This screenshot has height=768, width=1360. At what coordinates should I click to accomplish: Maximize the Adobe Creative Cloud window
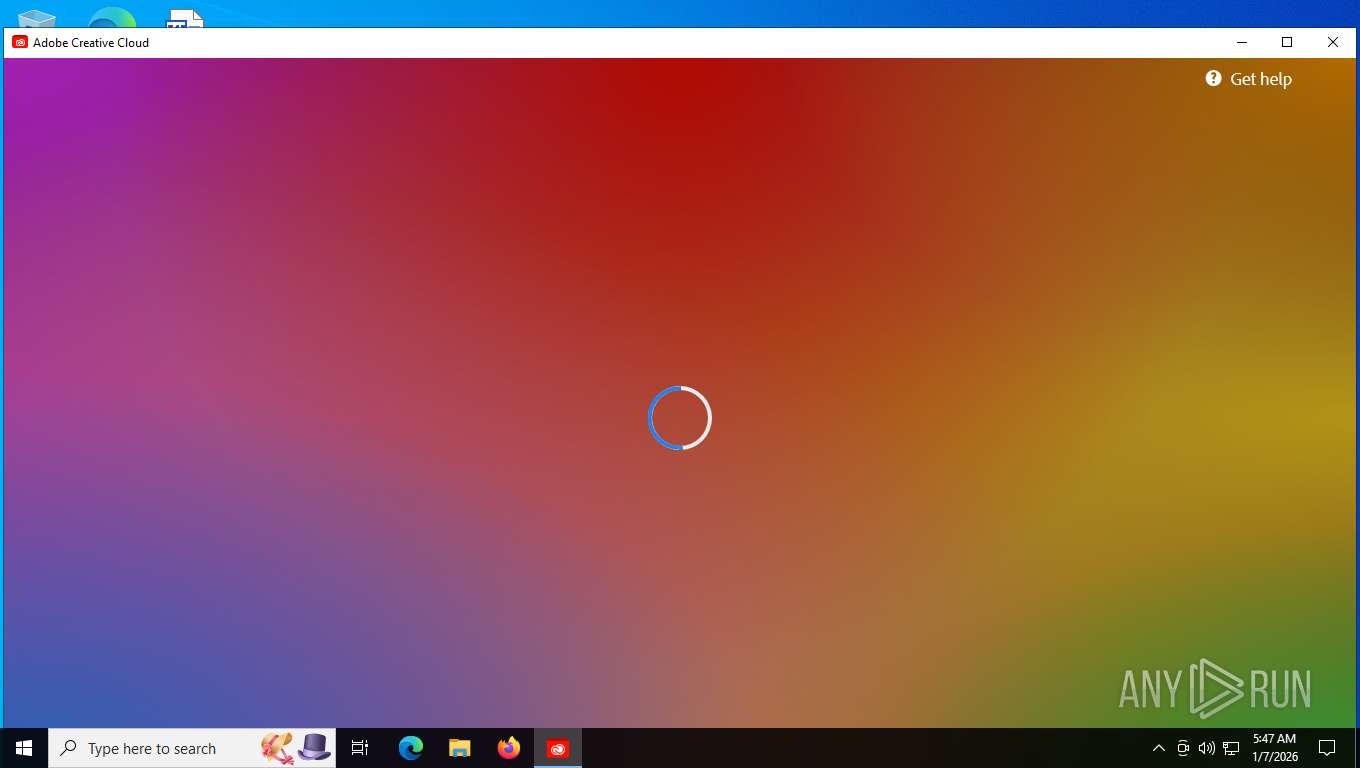click(x=1287, y=42)
